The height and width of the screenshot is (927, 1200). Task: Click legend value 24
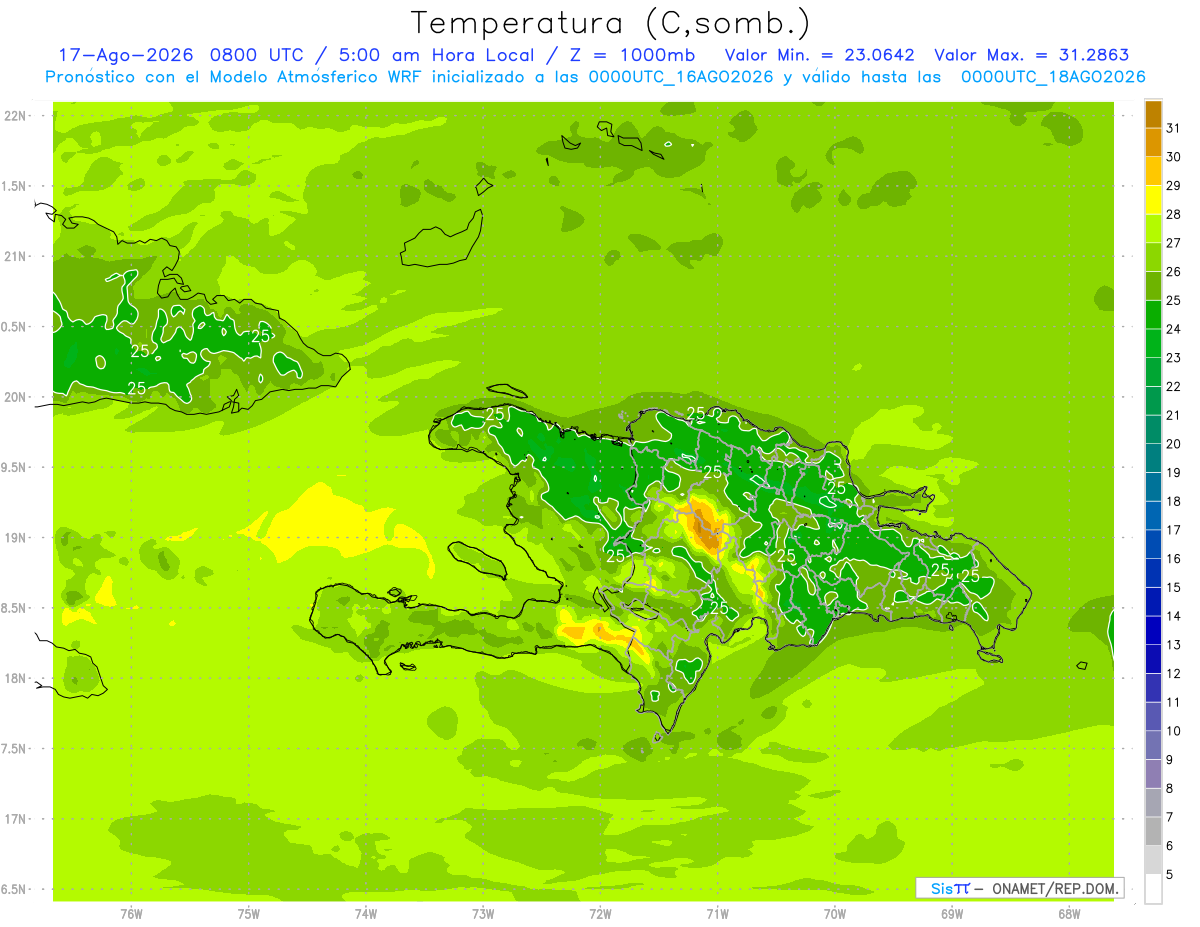coord(1174,329)
